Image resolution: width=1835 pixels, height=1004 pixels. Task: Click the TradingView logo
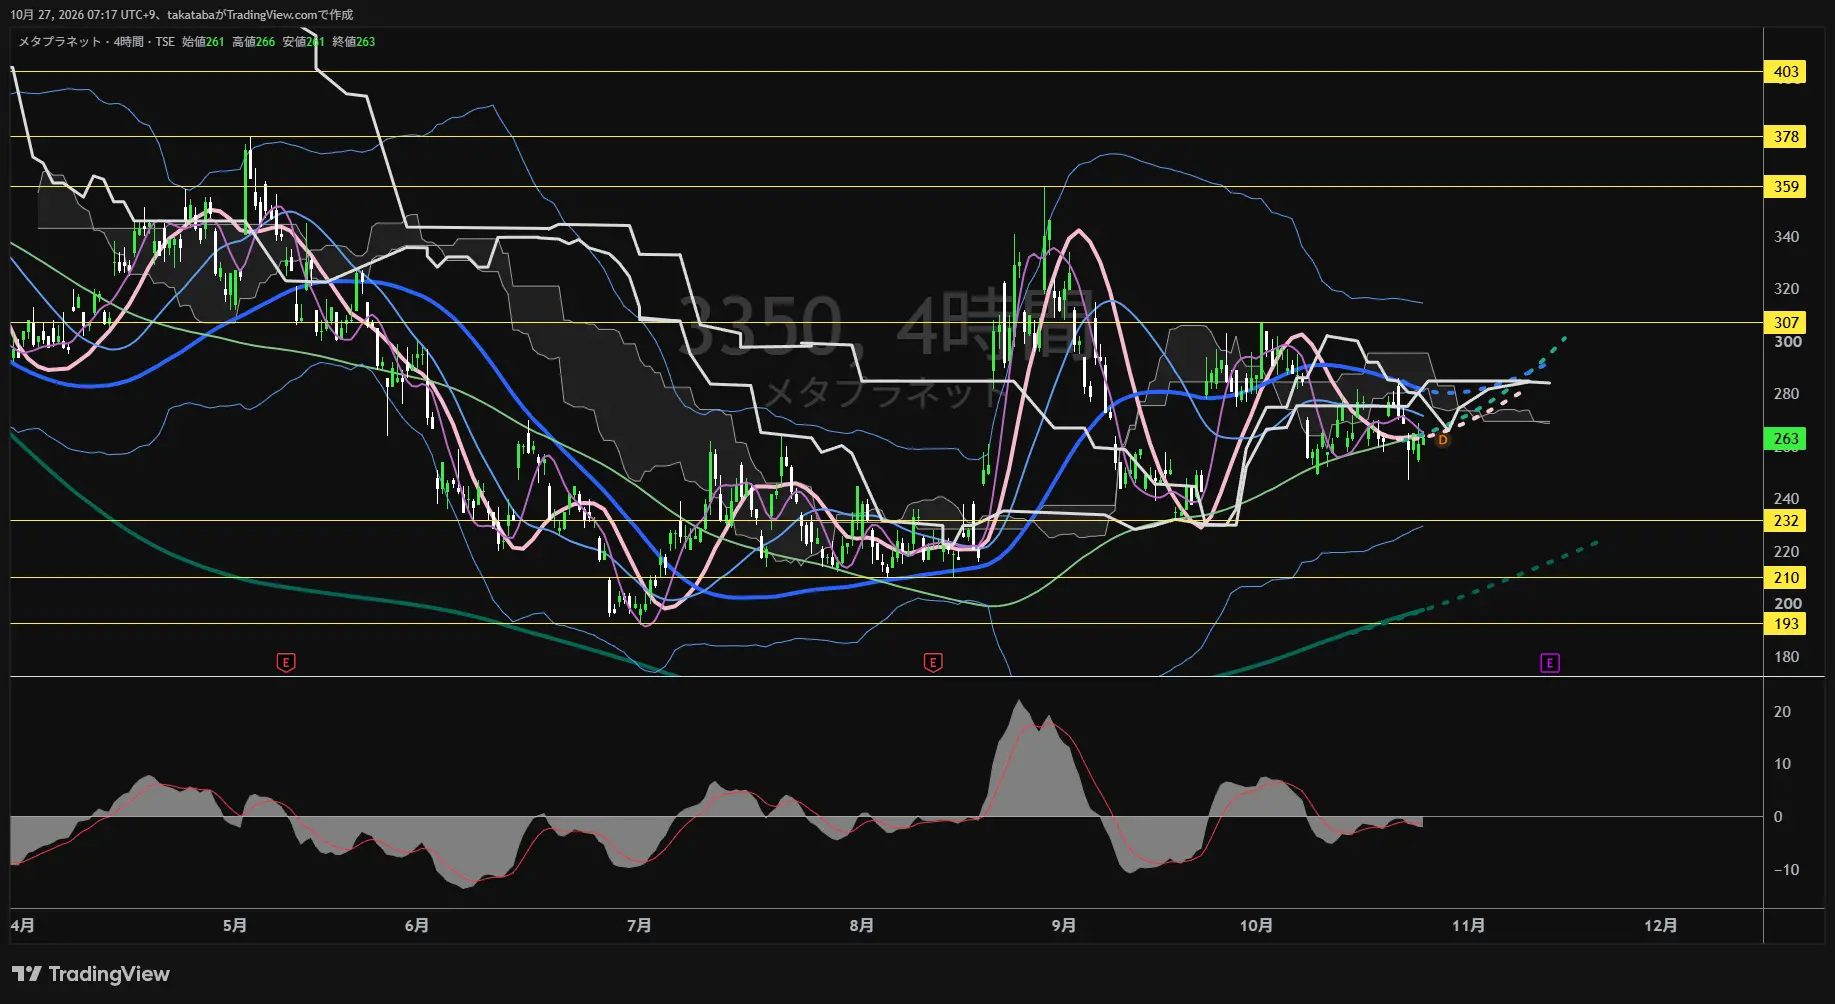coord(91,974)
